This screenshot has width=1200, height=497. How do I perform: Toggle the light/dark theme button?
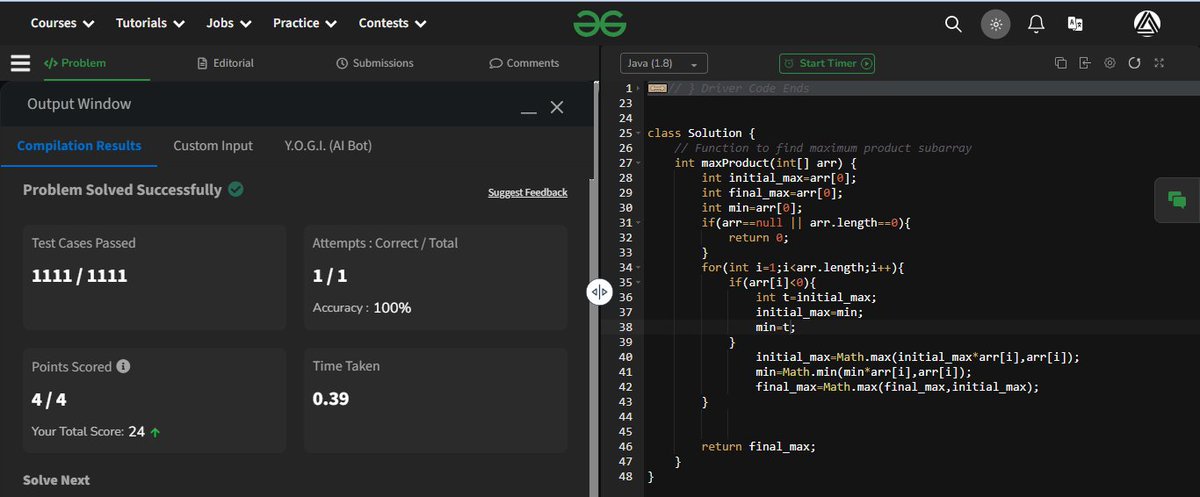(x=995, y=24)
